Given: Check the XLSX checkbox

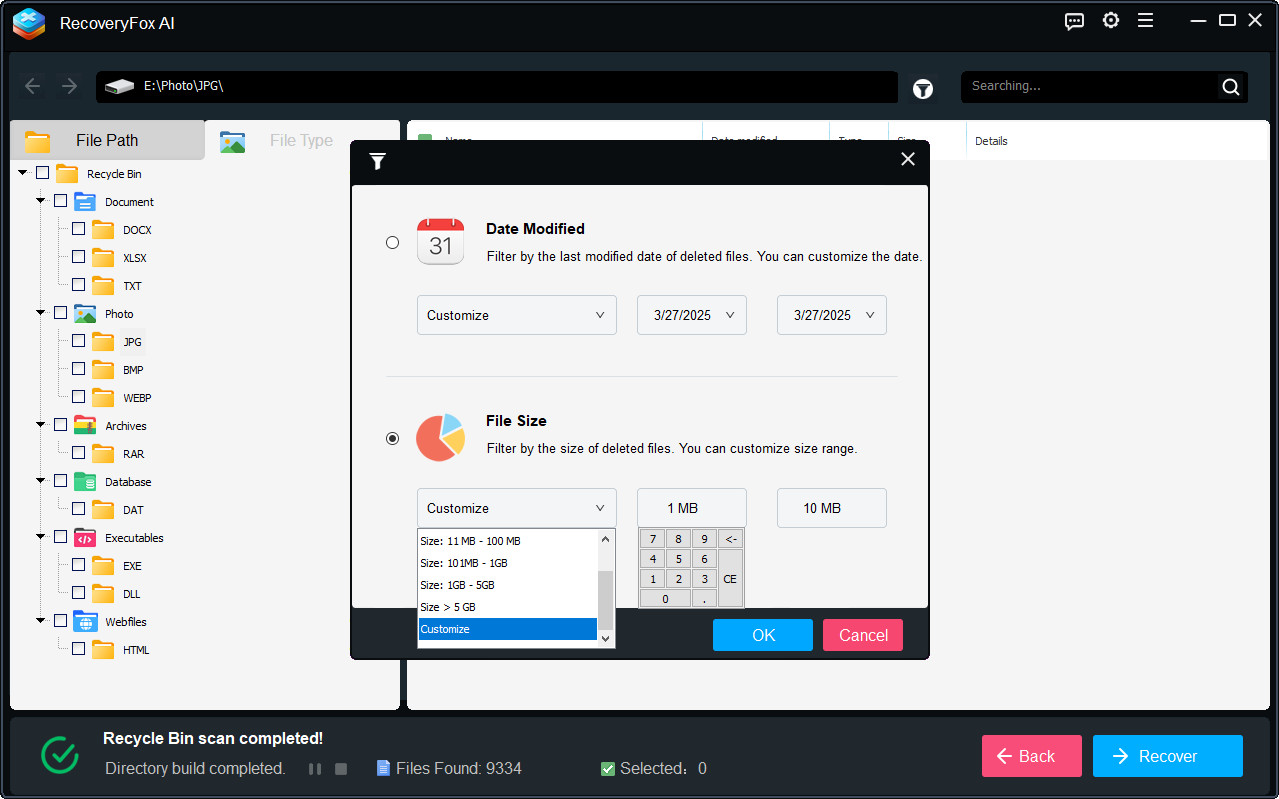Looking at the screenshot, I should 79,257.
